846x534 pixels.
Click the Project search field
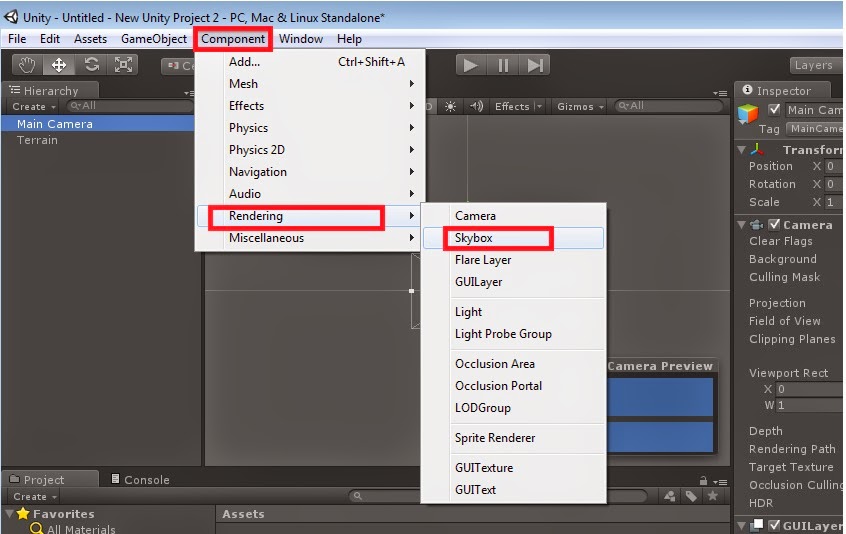tap(497, 496)
